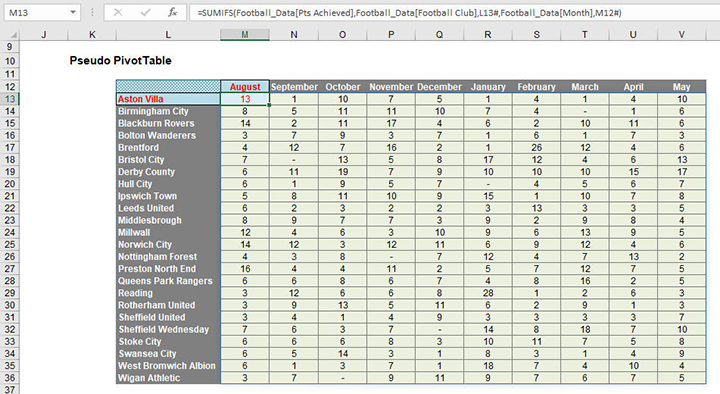This screenshot has width=720, height=394.
Task: Select the Rotherham United row label
Action: [168, 305]
